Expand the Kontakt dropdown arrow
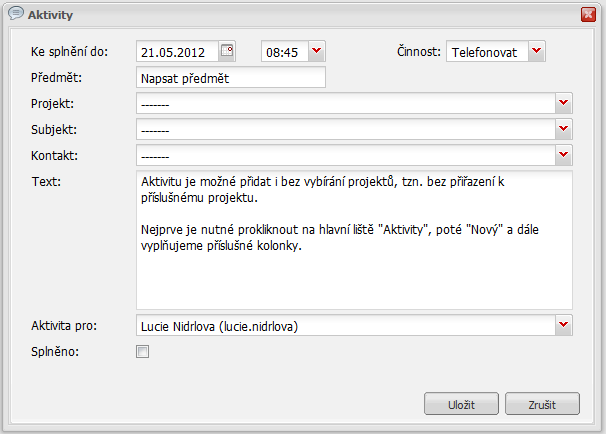The height and width of the screenshot is (434, 606). tap(563, 155)
